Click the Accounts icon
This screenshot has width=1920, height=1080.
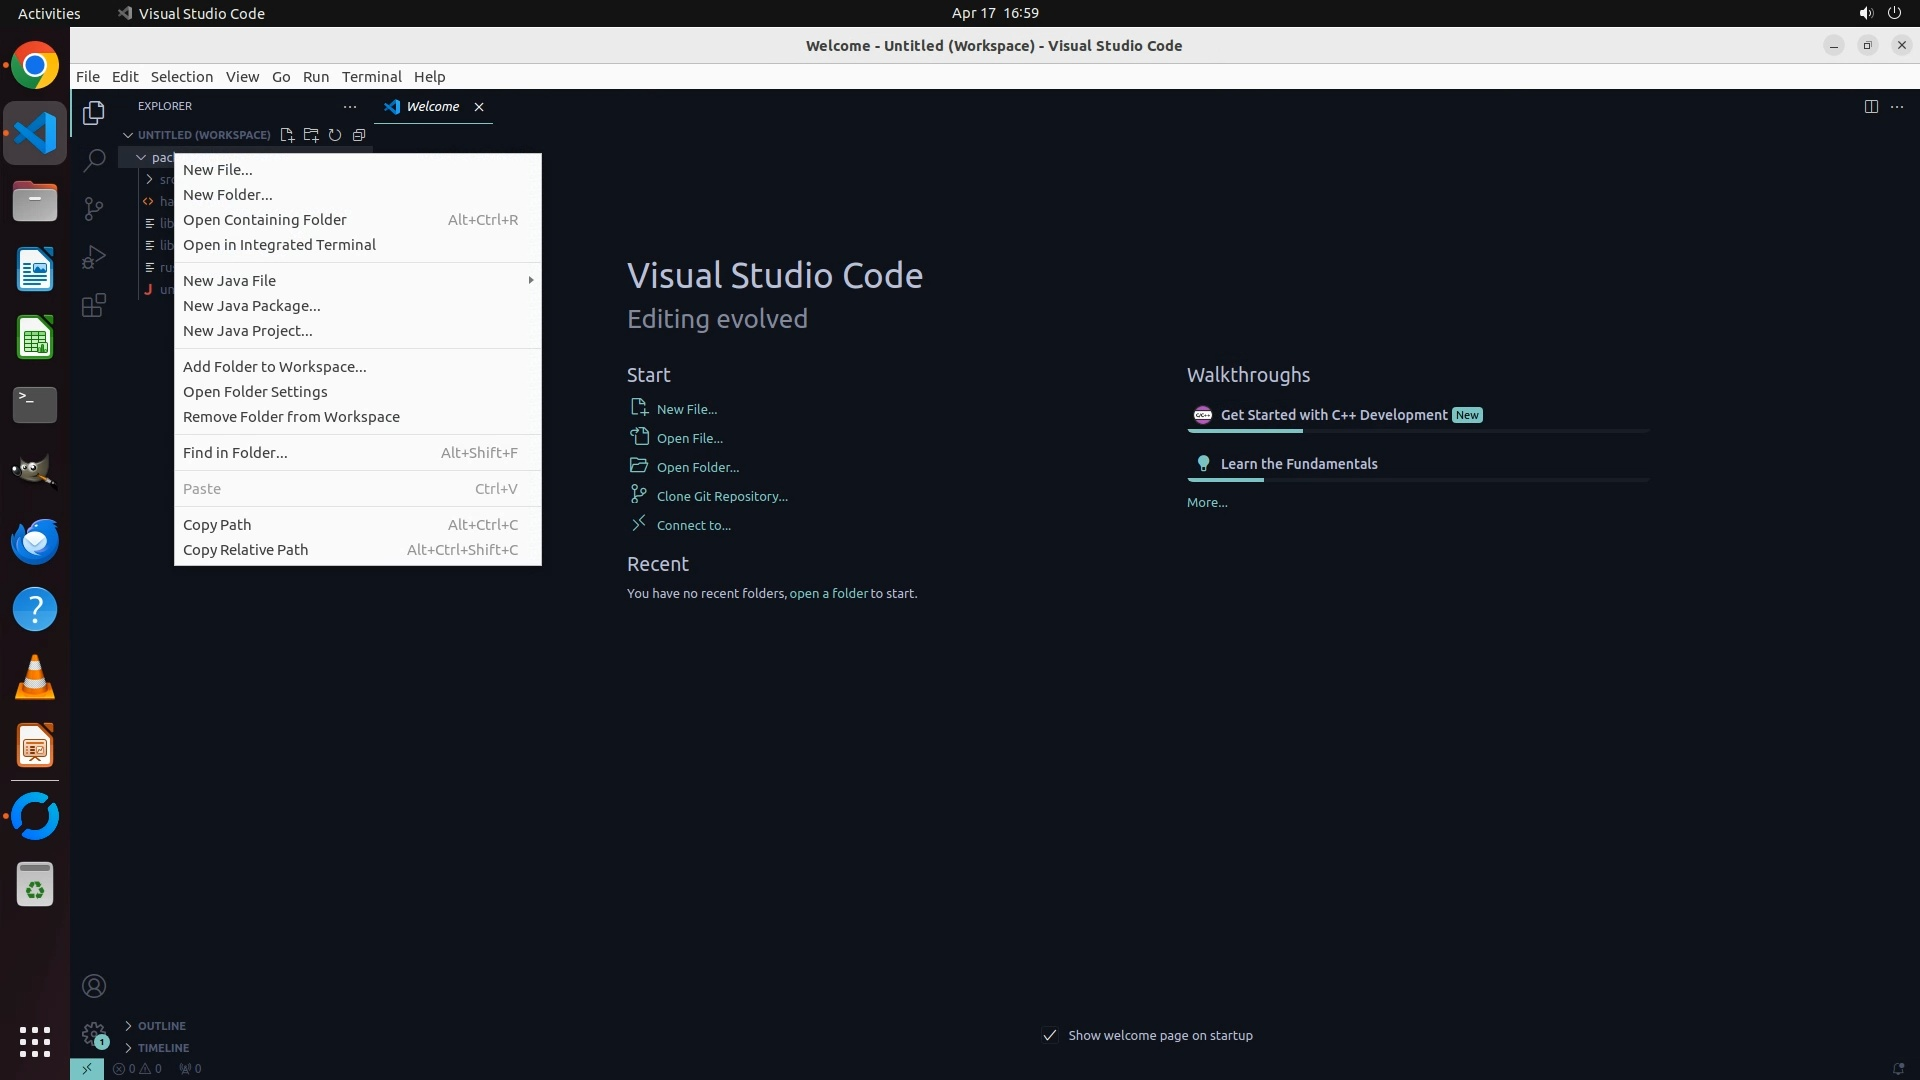(x=94, y=986)
